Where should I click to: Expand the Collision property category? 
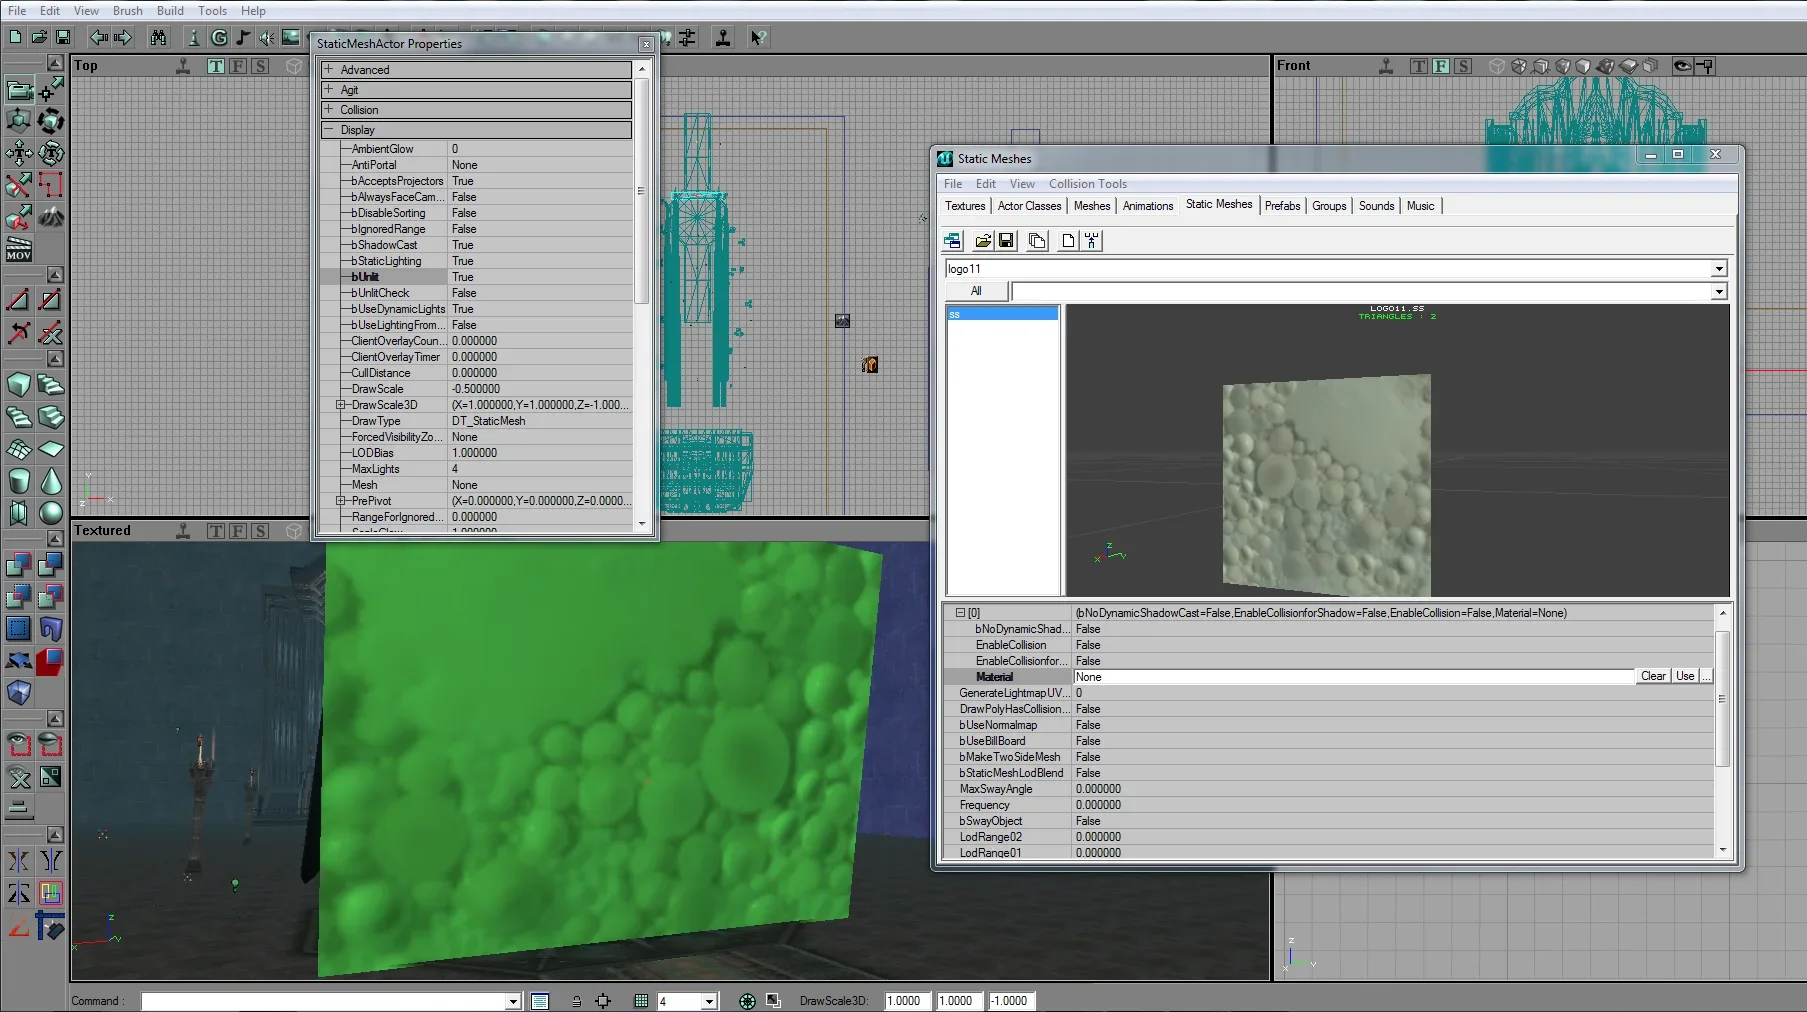coord(328,109)
